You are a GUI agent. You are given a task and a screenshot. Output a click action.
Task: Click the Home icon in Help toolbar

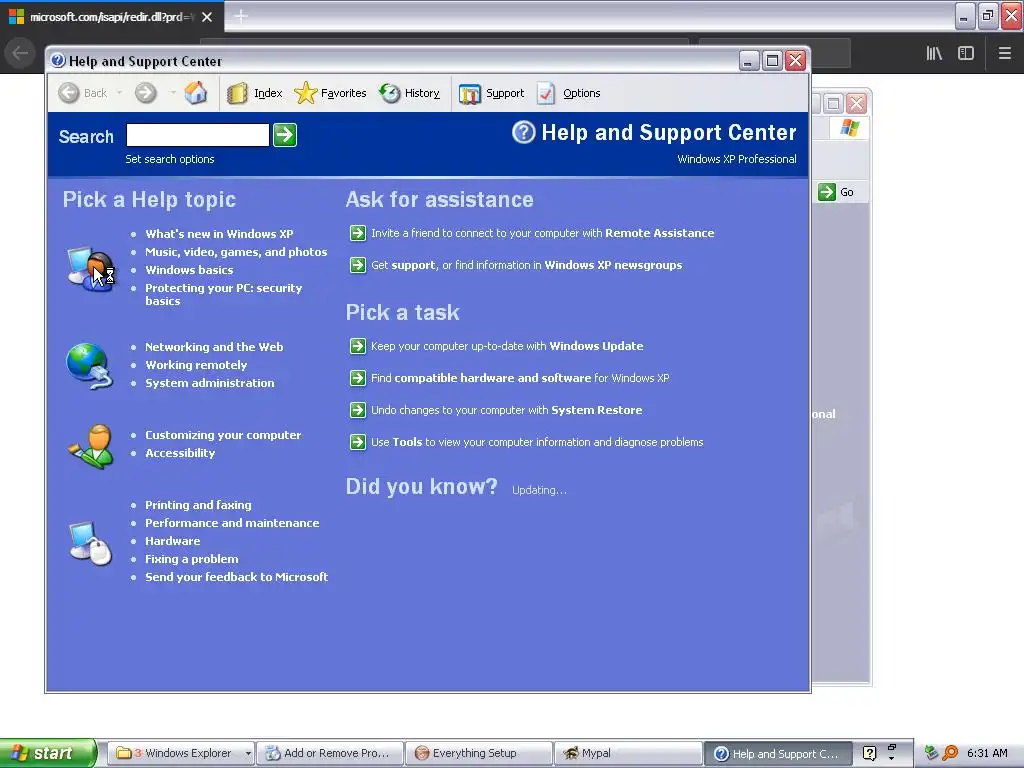(x=195, y=93)
